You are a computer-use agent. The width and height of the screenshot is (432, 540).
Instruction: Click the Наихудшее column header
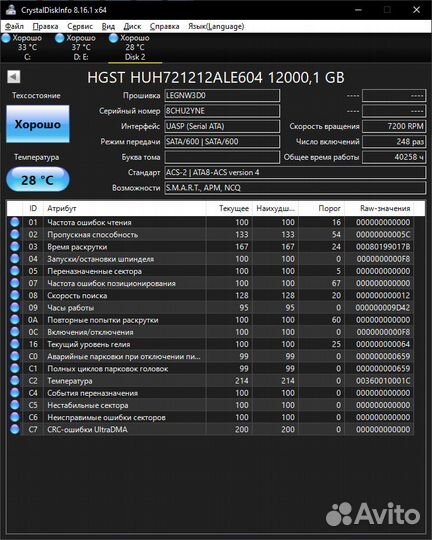coord(275,208)
